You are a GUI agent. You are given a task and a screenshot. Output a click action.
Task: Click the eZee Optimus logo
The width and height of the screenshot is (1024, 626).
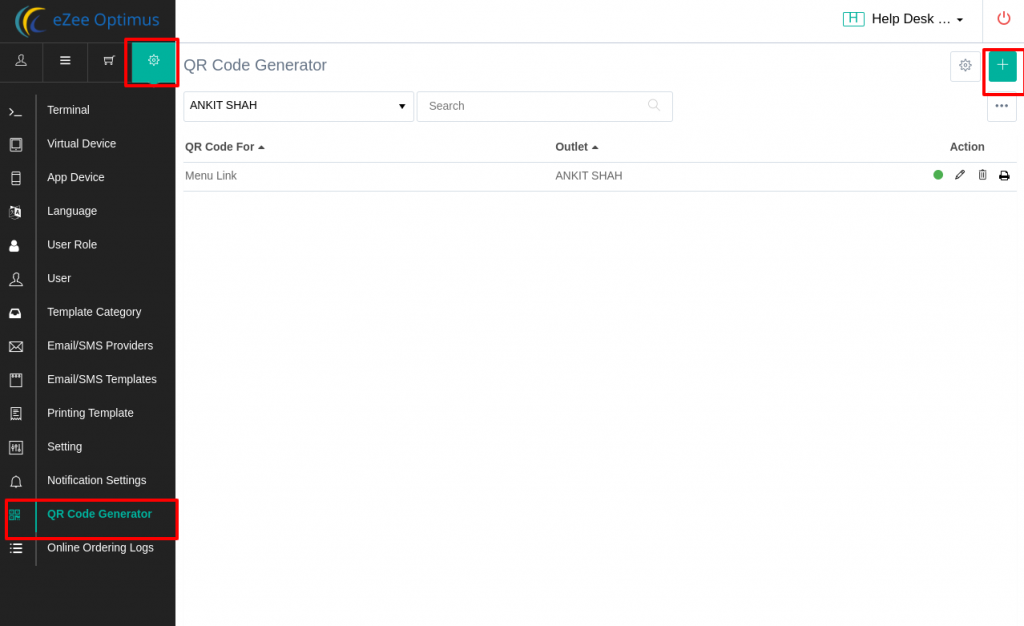pyautogui.click(x=87, y=20)
